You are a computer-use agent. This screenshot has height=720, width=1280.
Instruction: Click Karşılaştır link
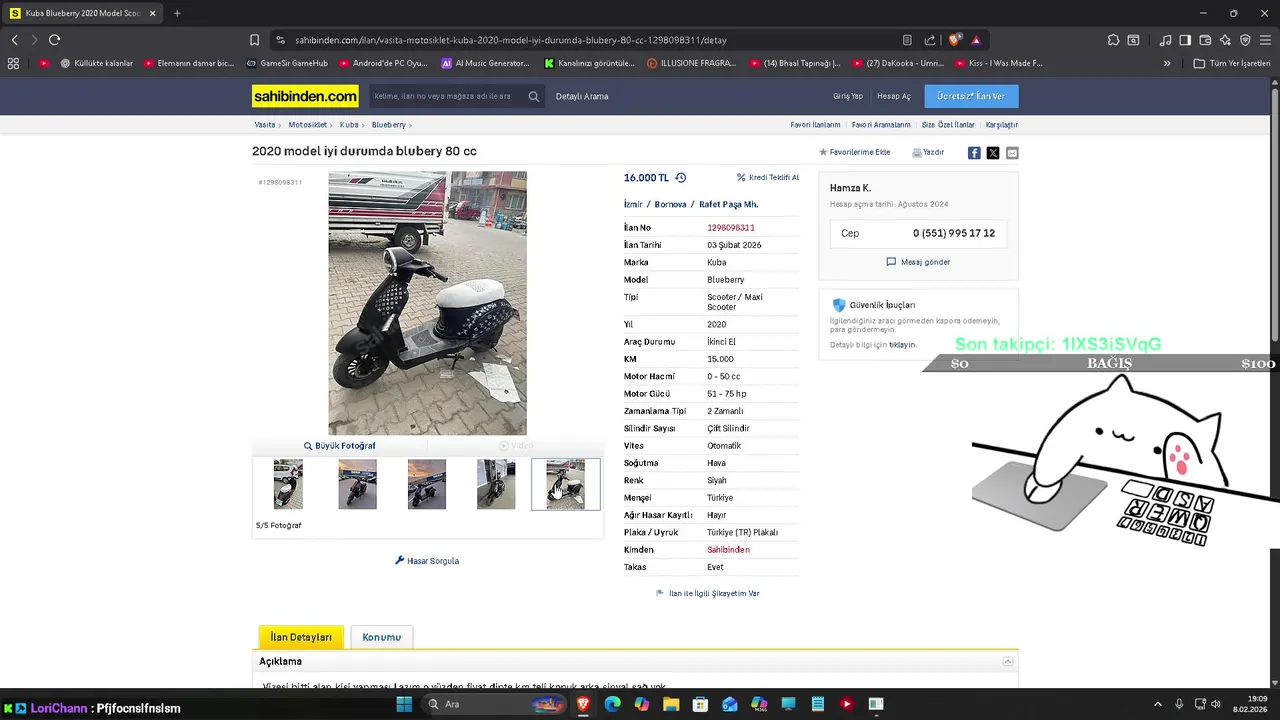coord(1002,125)
